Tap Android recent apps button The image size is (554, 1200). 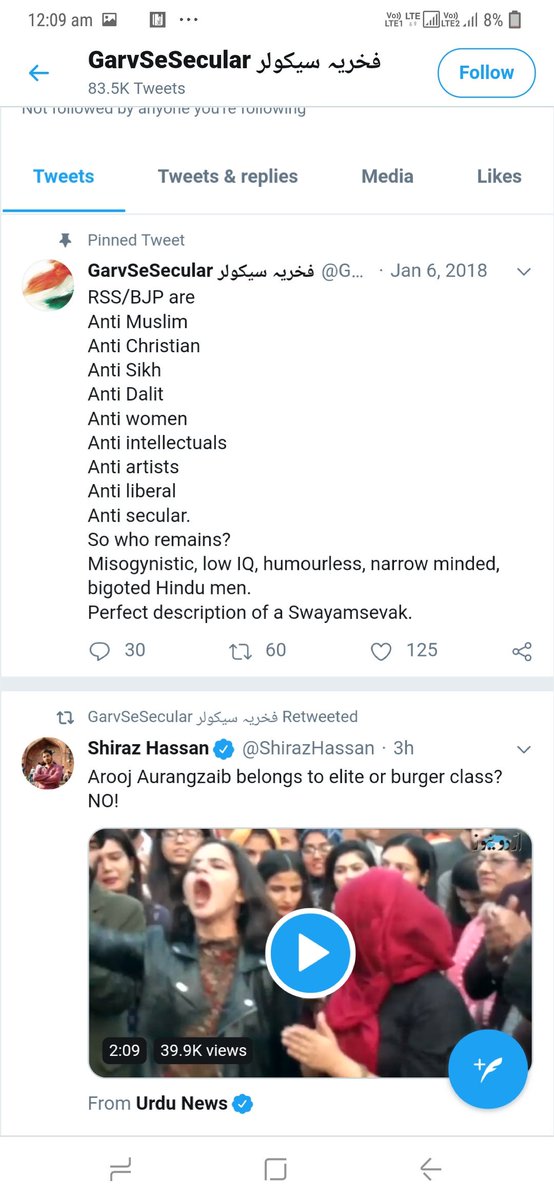pos(120,1169)
